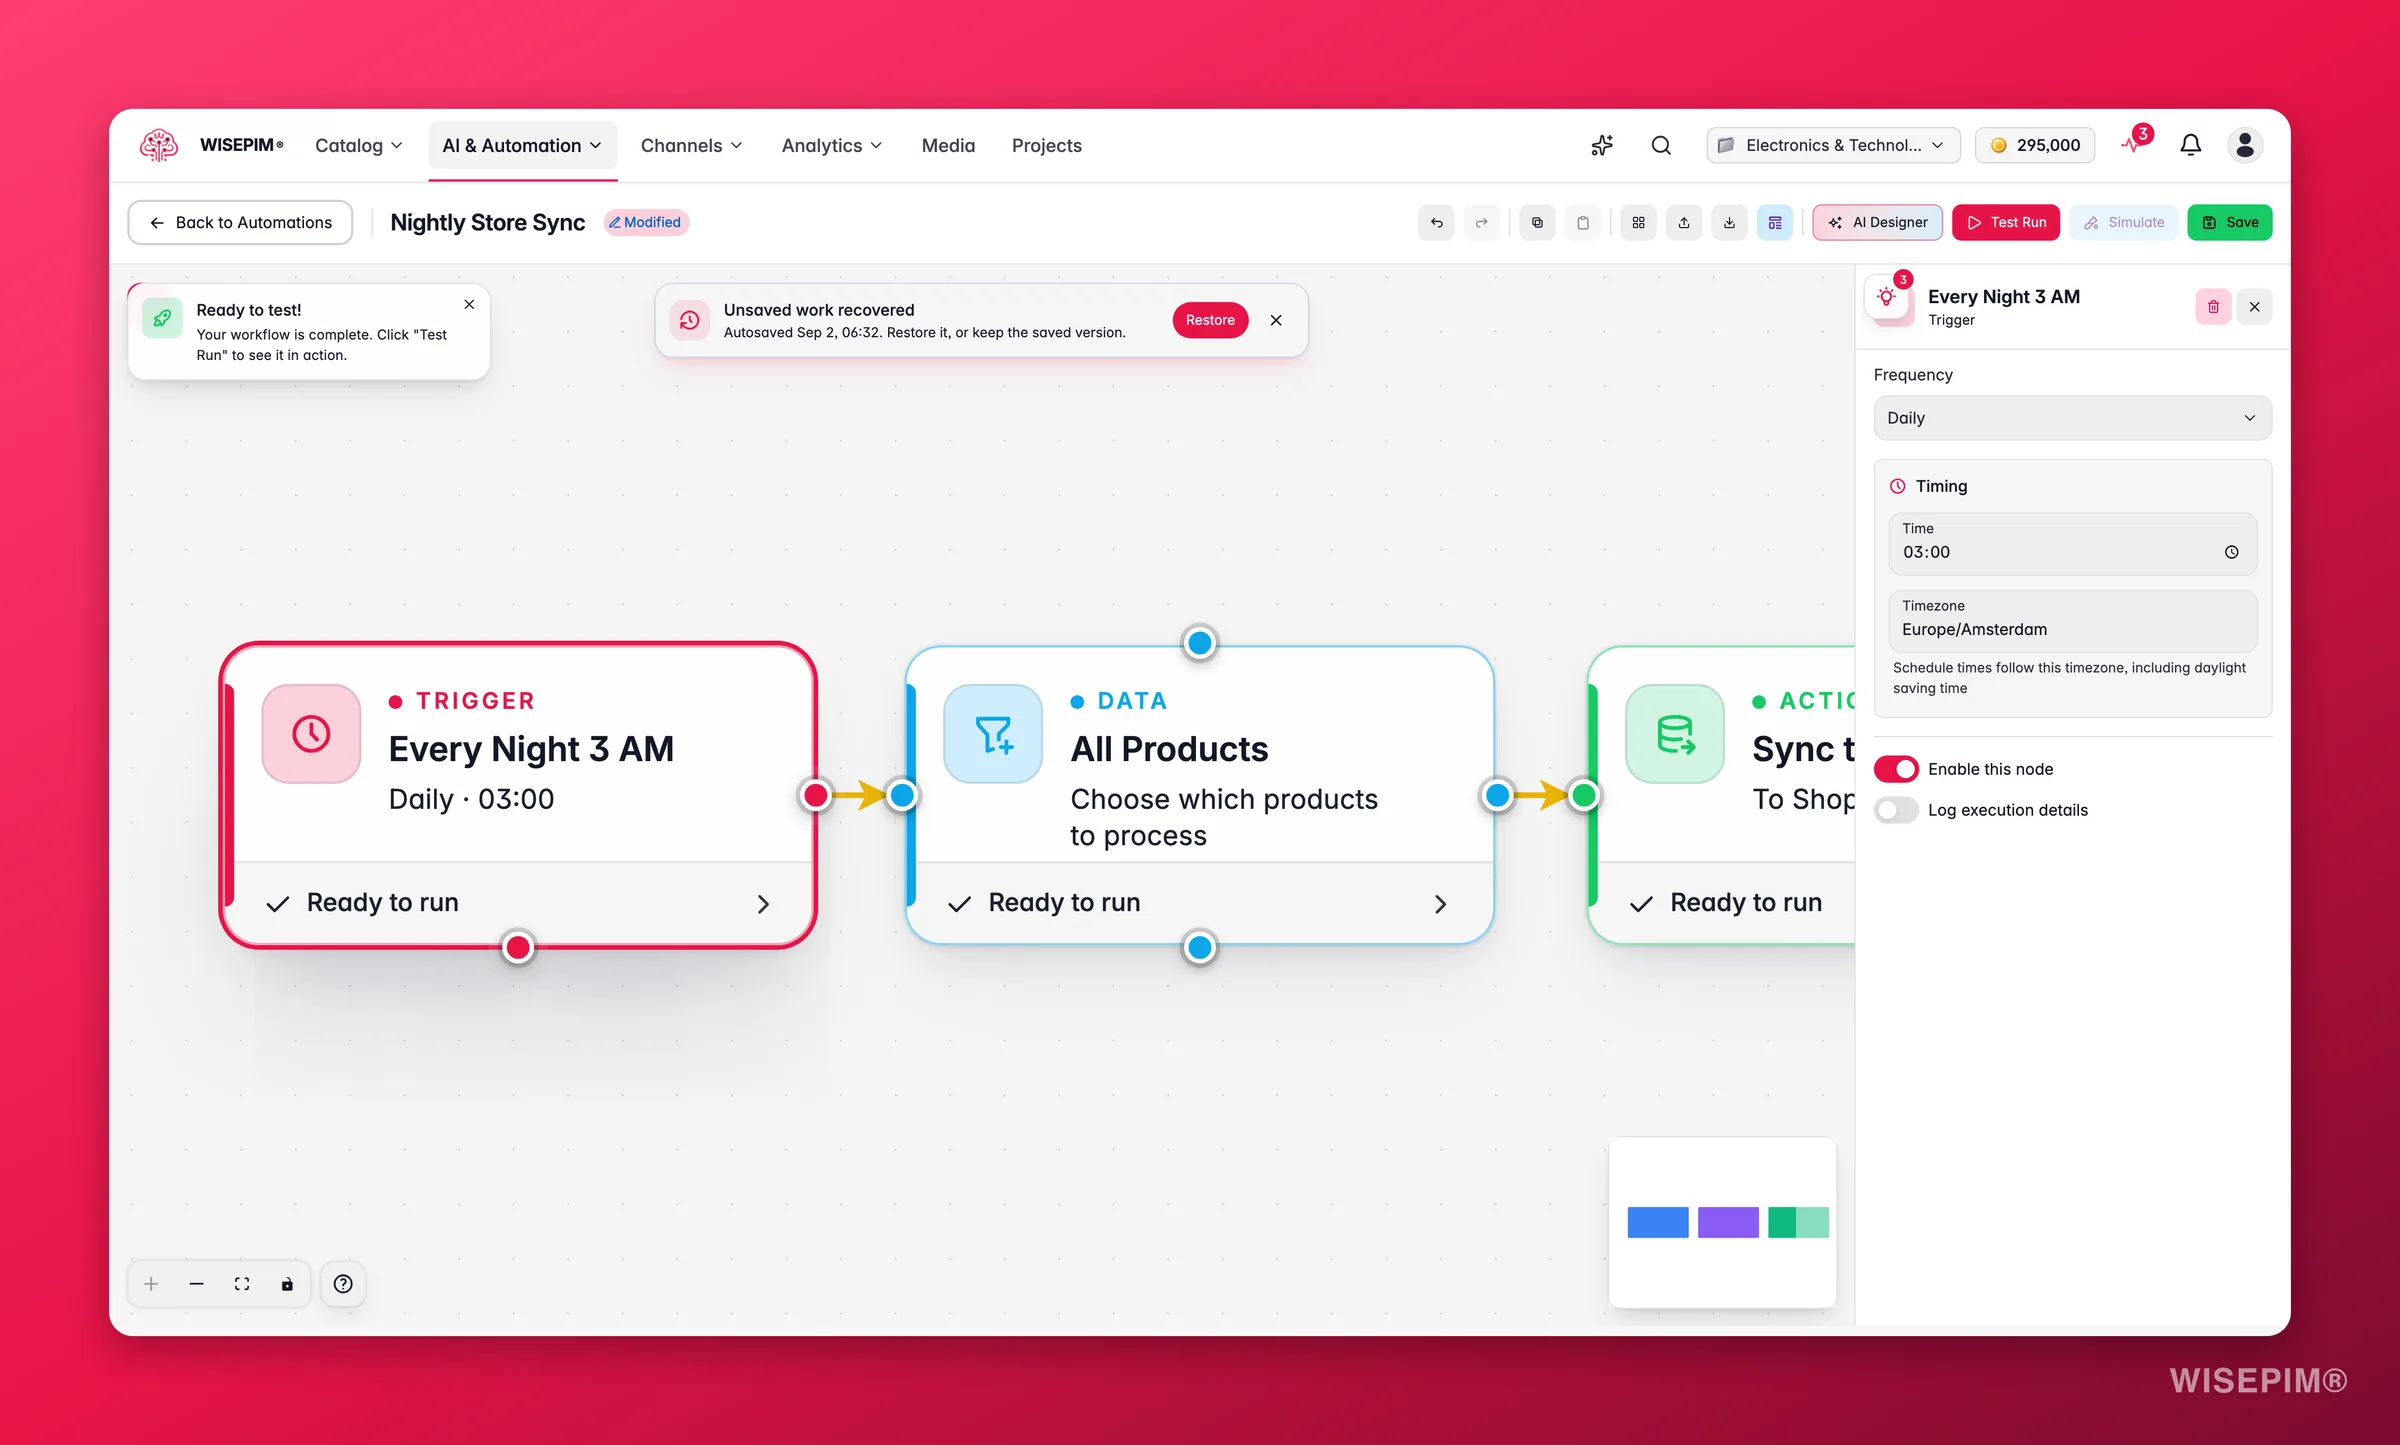Go to the Media page
This screenshot has width=2400, height=1445.
(948, 145)
